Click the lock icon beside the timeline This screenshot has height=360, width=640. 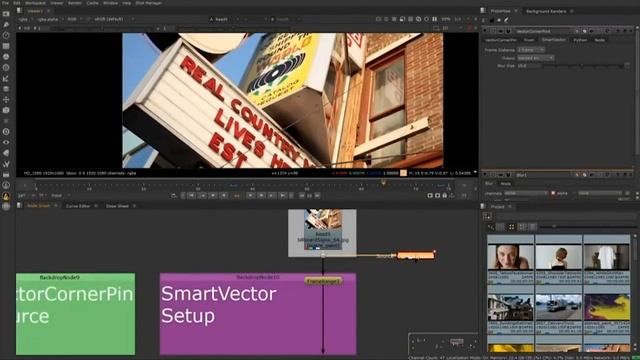pyautogui.click(x=444, y=196)
